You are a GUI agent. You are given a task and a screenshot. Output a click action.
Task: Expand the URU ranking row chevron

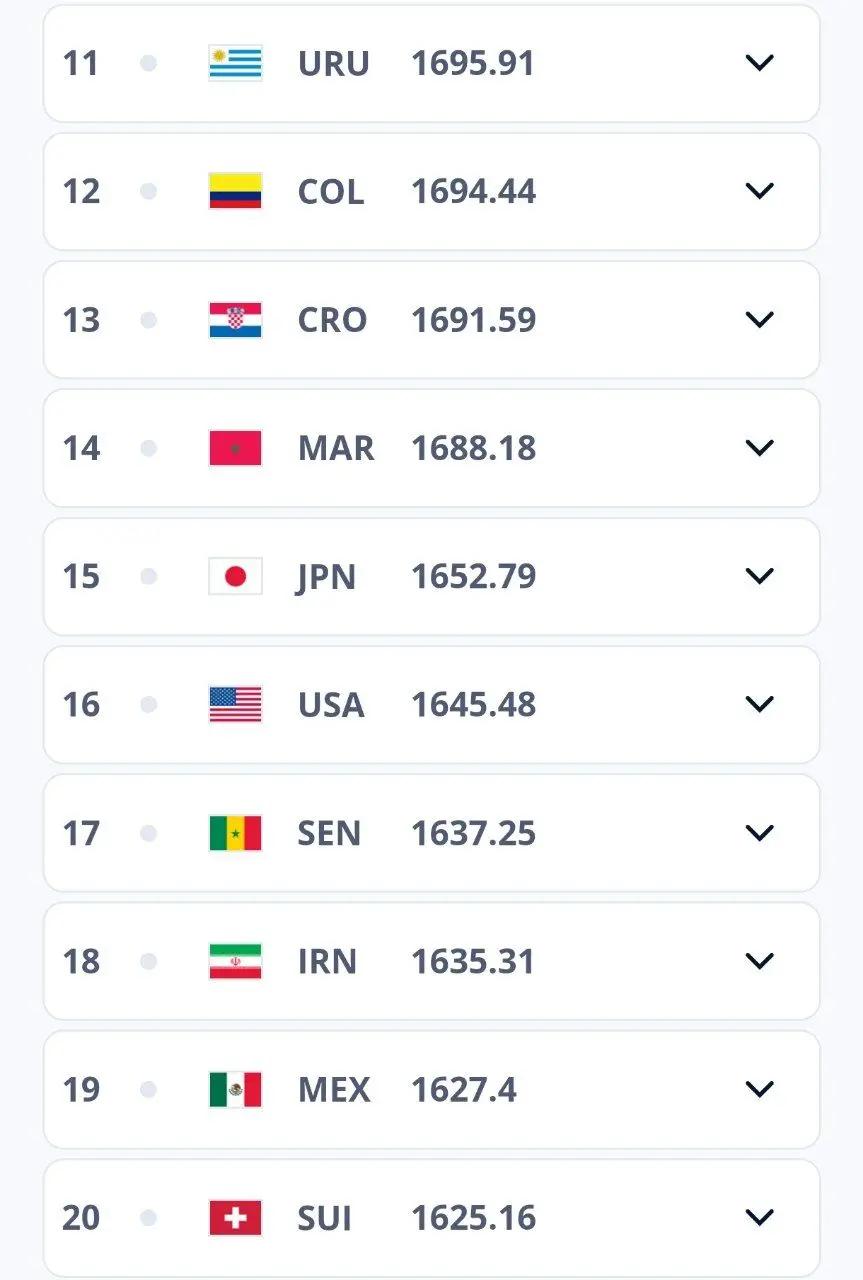coord(760,63)
